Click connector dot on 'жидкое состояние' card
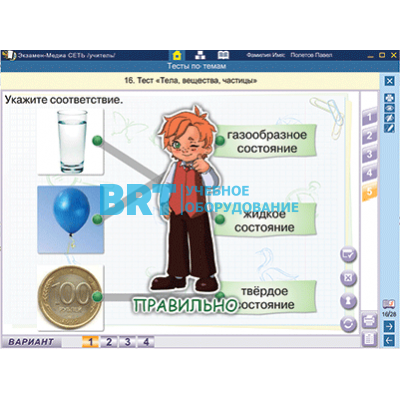Viewport: 400px width, 400px height. tap(220, 219)
